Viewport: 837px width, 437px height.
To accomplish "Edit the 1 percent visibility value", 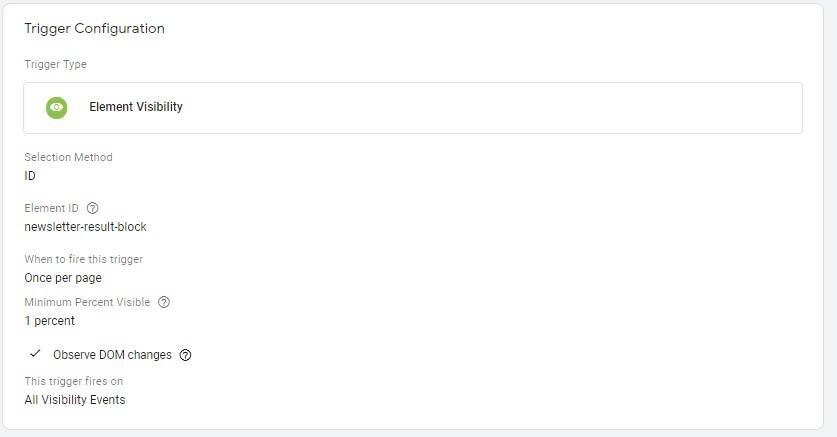I will click(x=49, y=321).
